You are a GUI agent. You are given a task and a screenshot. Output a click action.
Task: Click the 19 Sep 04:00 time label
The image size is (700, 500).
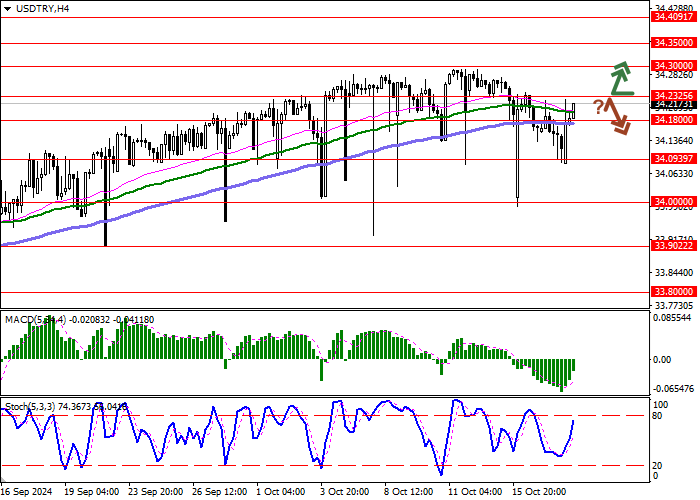[92, 492]
